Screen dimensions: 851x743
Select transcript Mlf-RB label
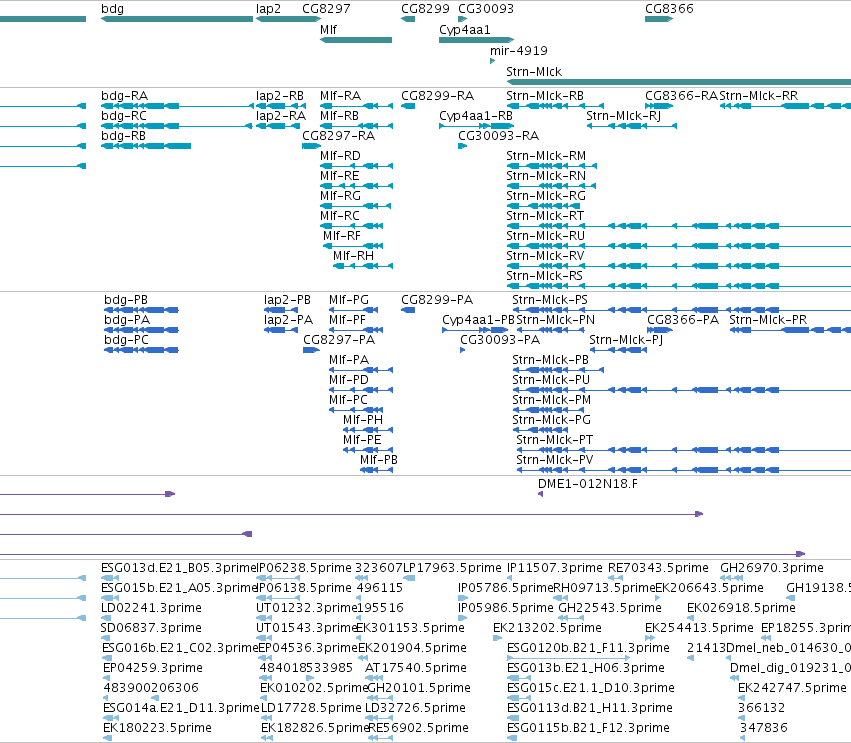pyautogui.click(x=339, y=116)
